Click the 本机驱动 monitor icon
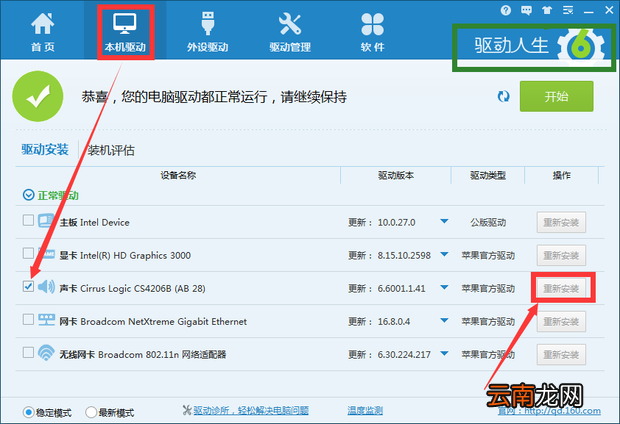 coord(125,23)
